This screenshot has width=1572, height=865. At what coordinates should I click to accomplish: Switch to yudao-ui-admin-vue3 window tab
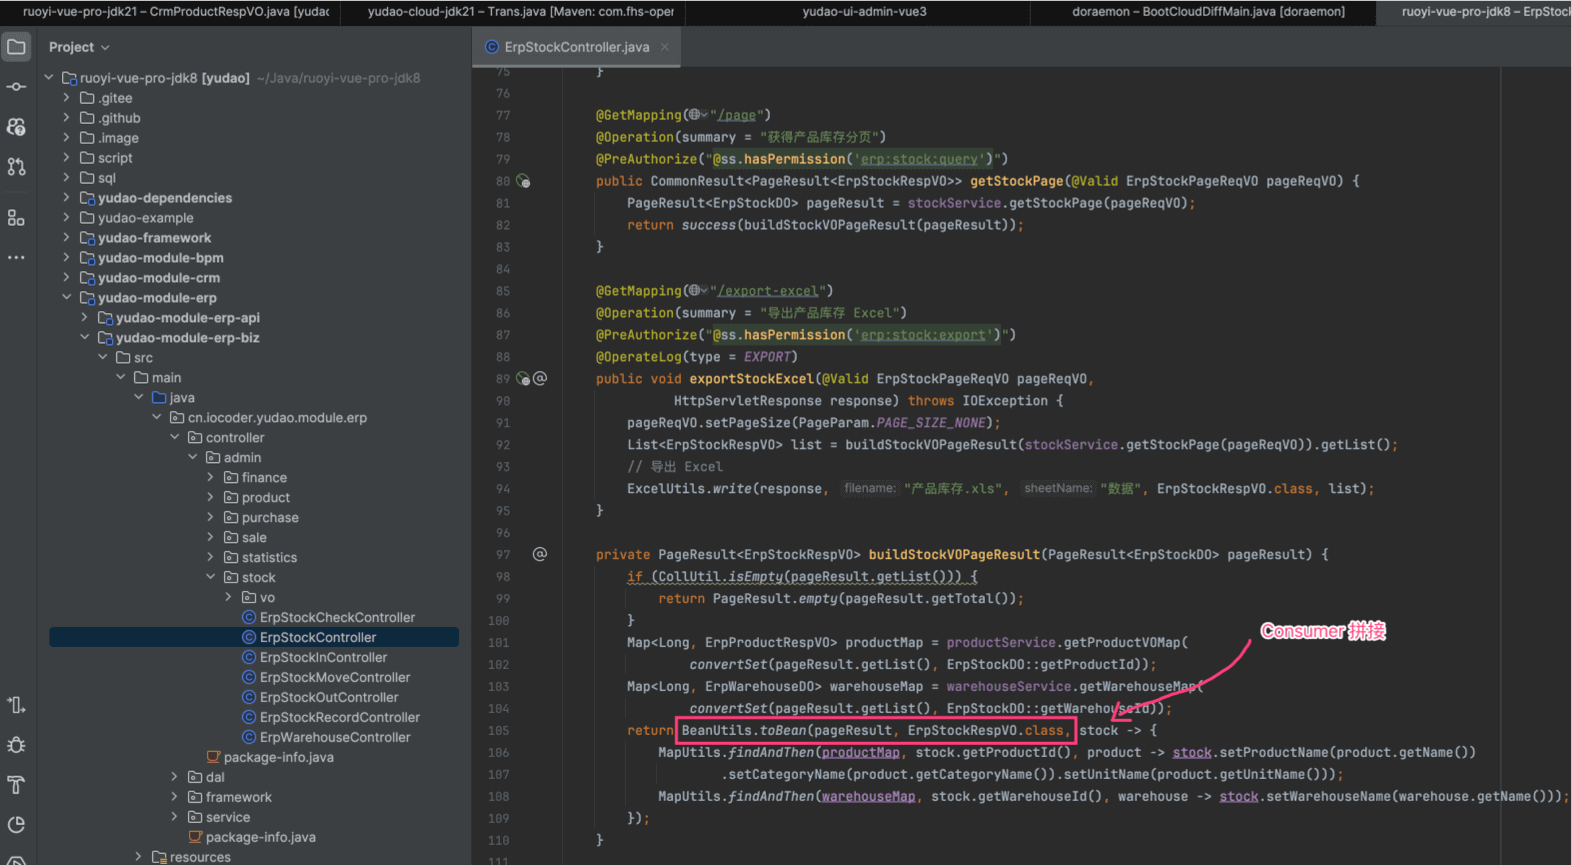864,12
